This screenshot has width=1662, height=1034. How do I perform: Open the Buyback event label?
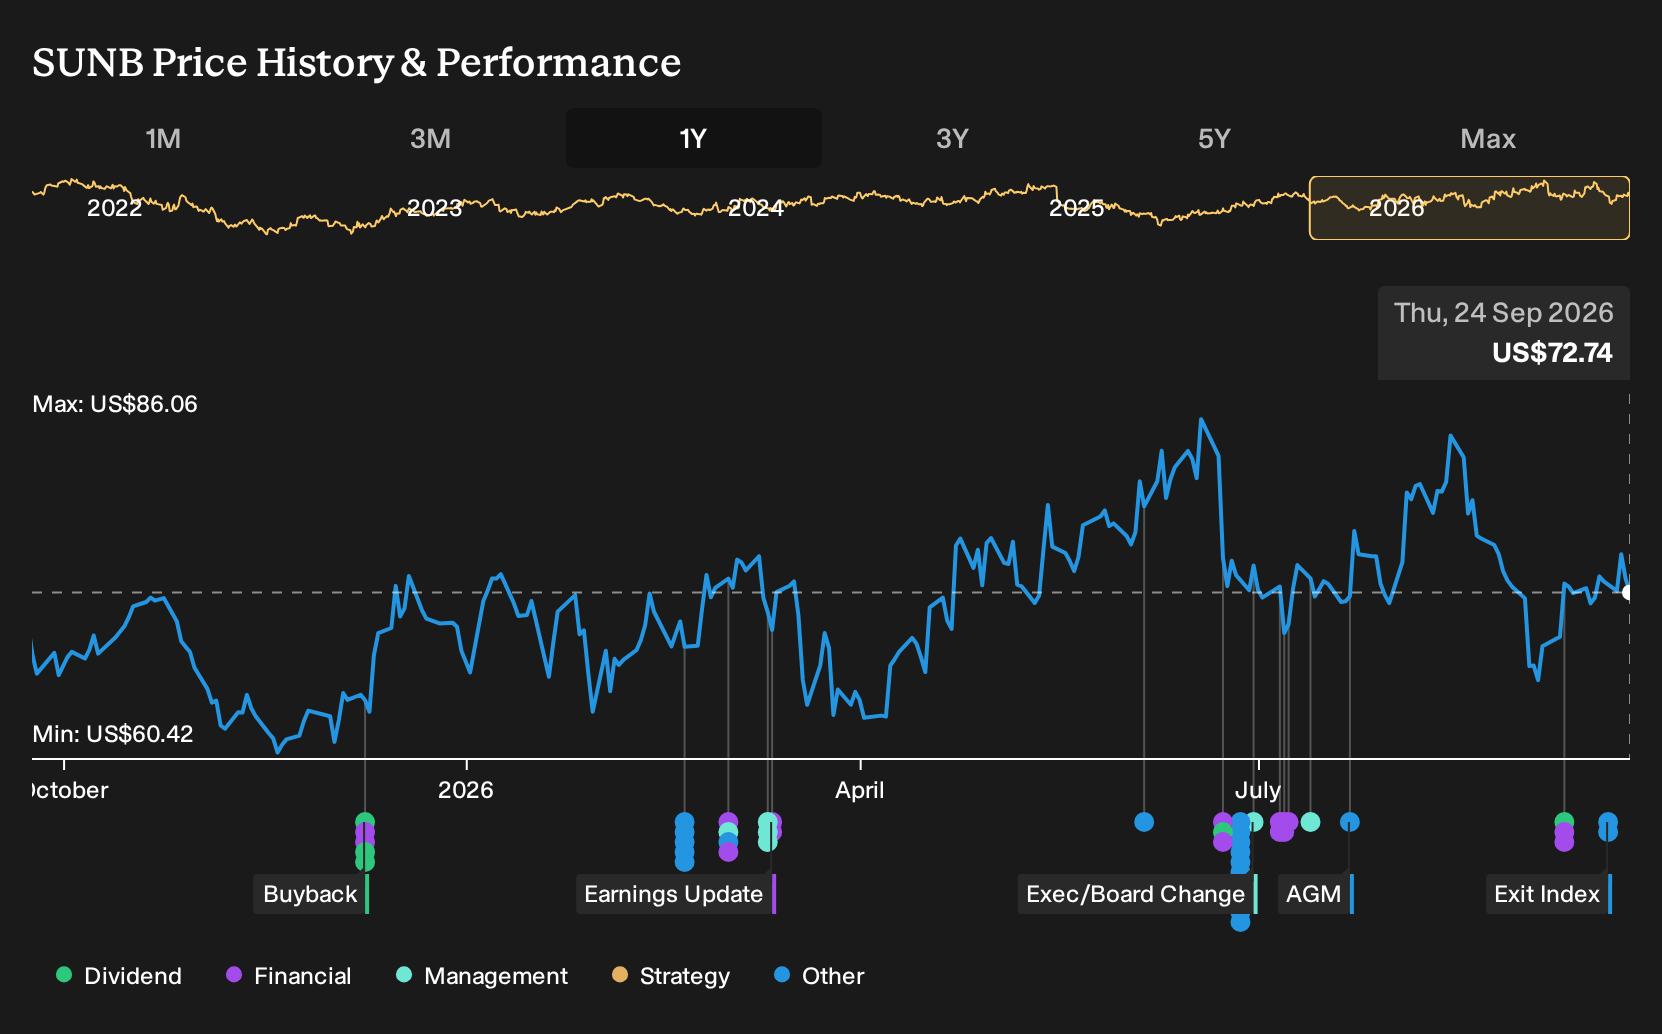point(311,894)
